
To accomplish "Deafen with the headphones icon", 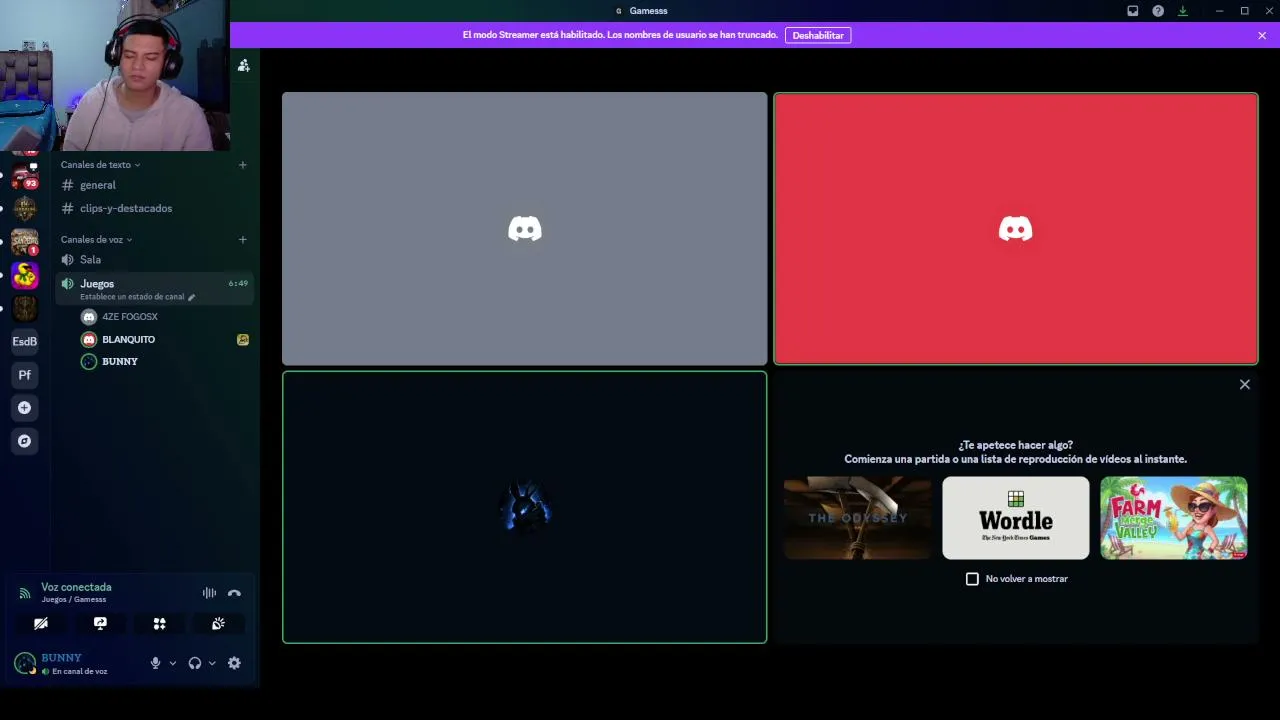I will [195, 663].
